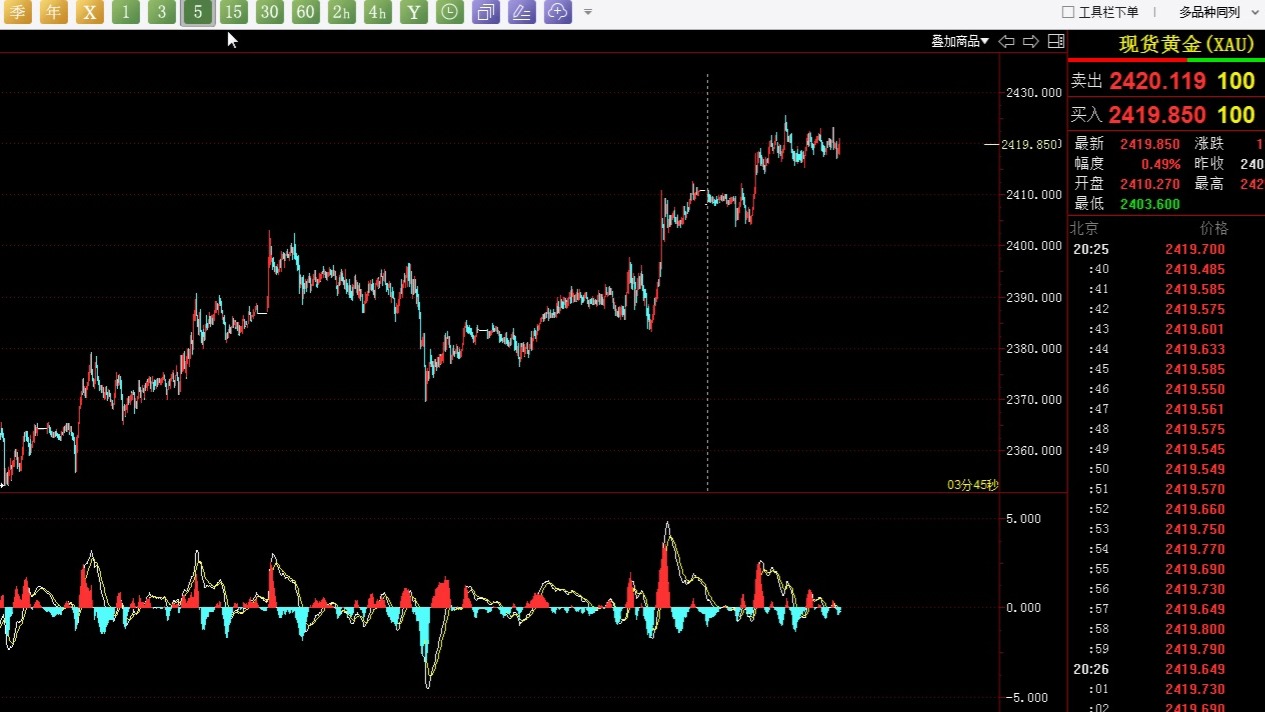
Task: Open the multi-window layout icon
Action: coord(486,12)
